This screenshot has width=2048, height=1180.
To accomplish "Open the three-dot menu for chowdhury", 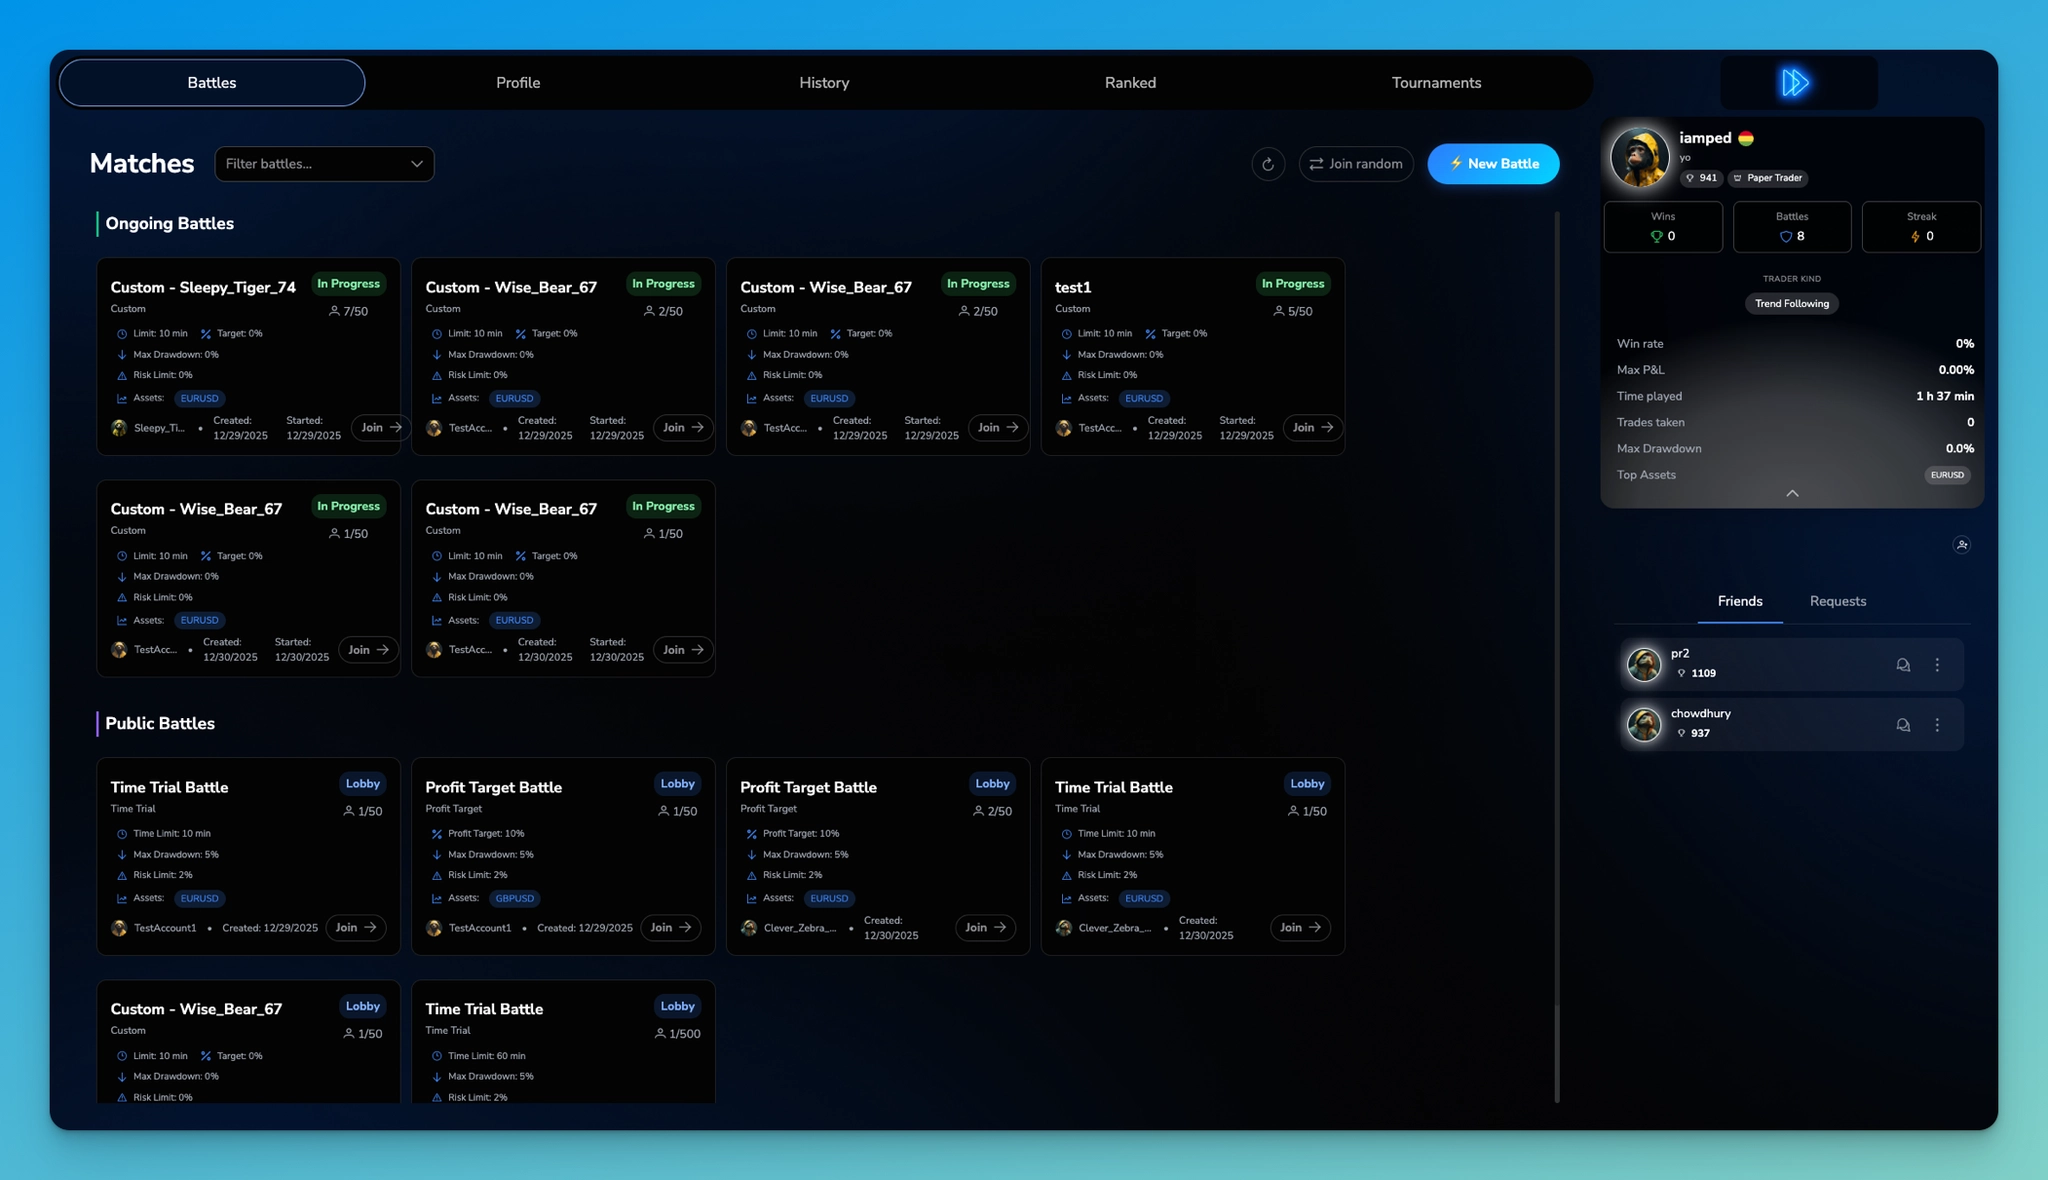I will [x=1937, y=725].
